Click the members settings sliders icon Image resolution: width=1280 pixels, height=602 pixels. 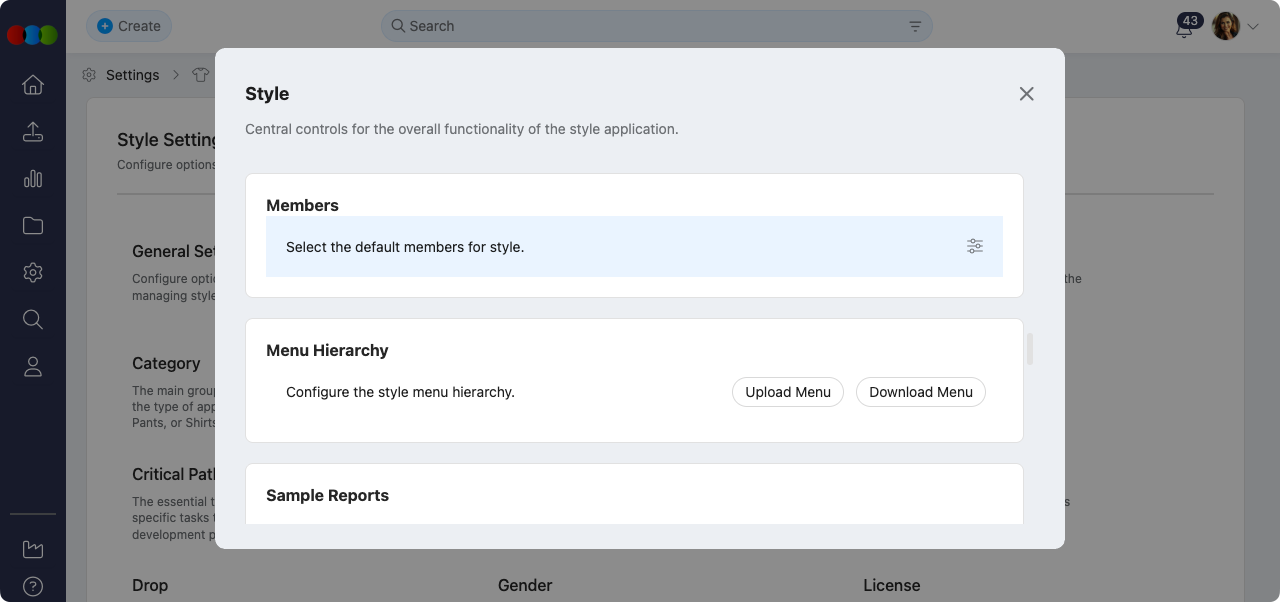[975, 246]
